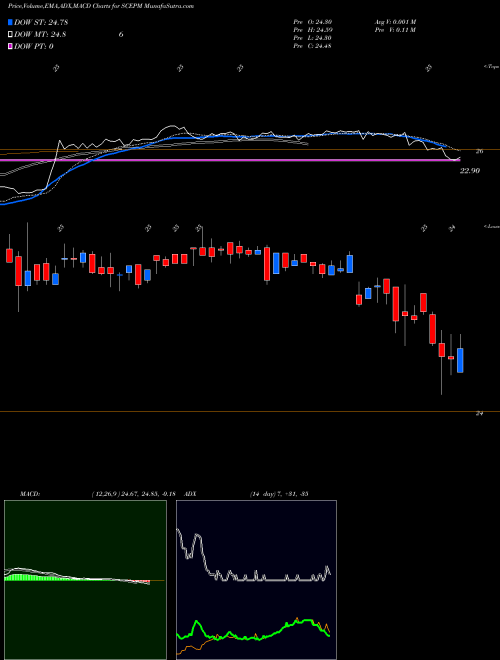Image resolution: width=500 pixels, height=660 pixels.
Task: Click the ADX '(14 day)' parameter values
Action: pyautogui.click(x=279, y=494)
